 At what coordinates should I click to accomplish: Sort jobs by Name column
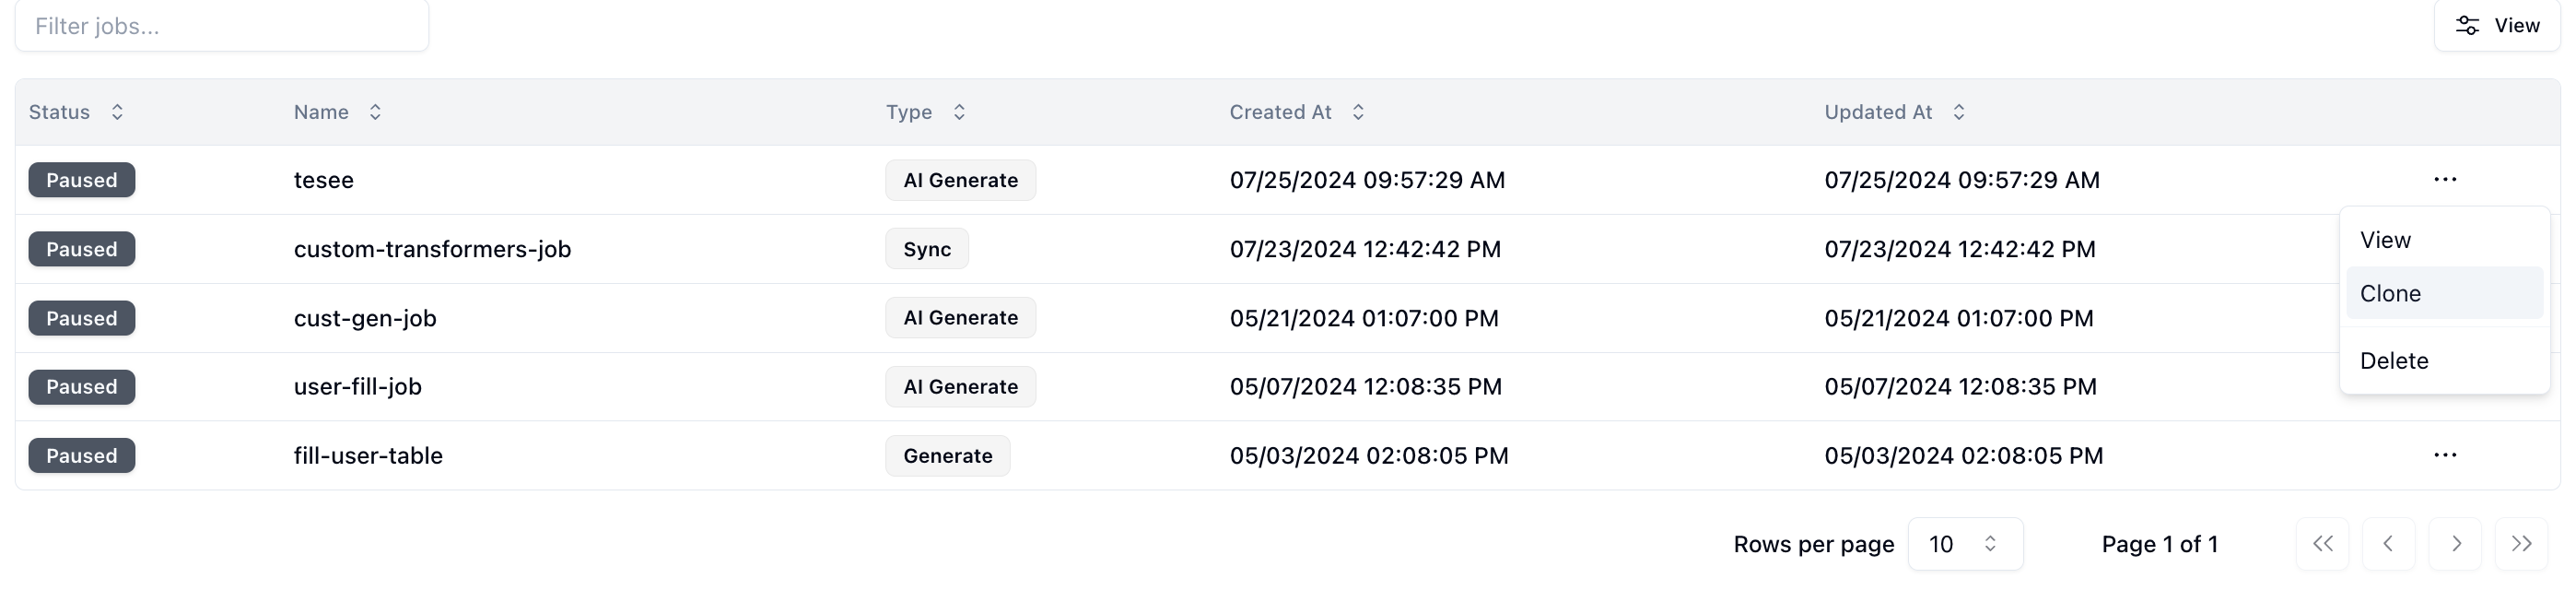click(x=337, y=112)
